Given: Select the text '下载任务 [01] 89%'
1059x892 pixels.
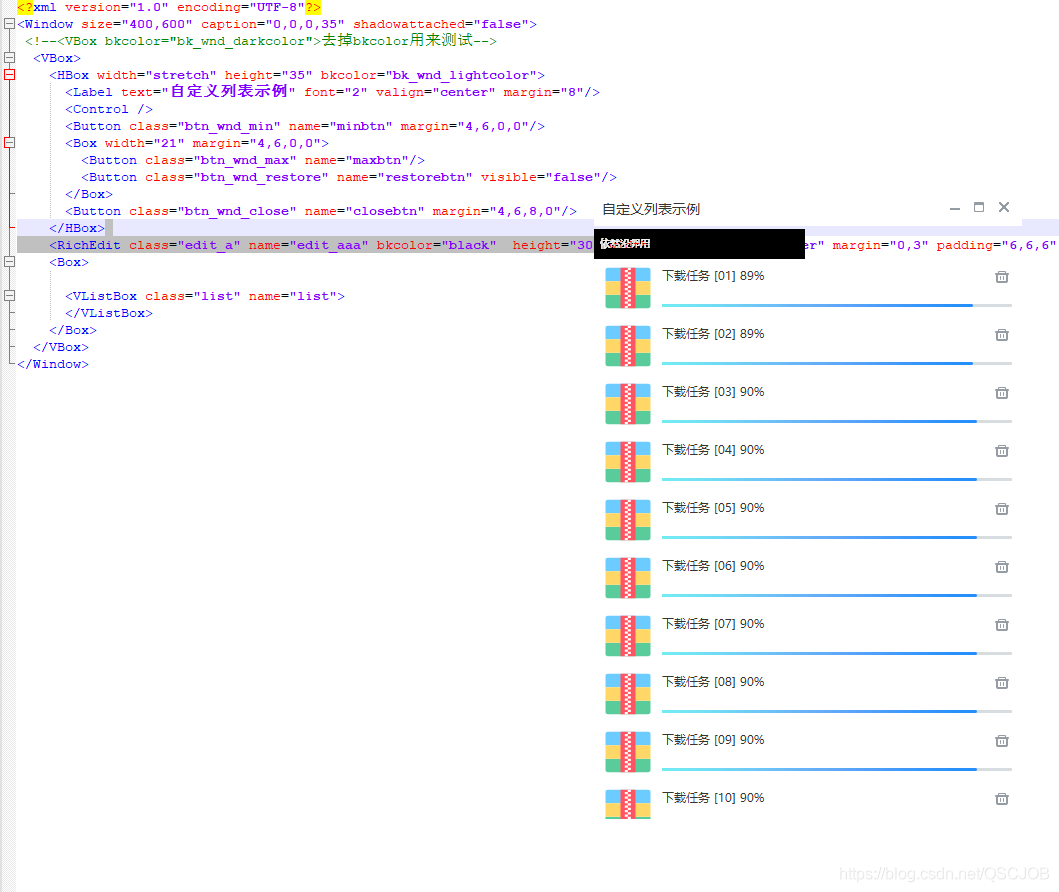Looking at the screenshot, I should click(x=713, y=276).
